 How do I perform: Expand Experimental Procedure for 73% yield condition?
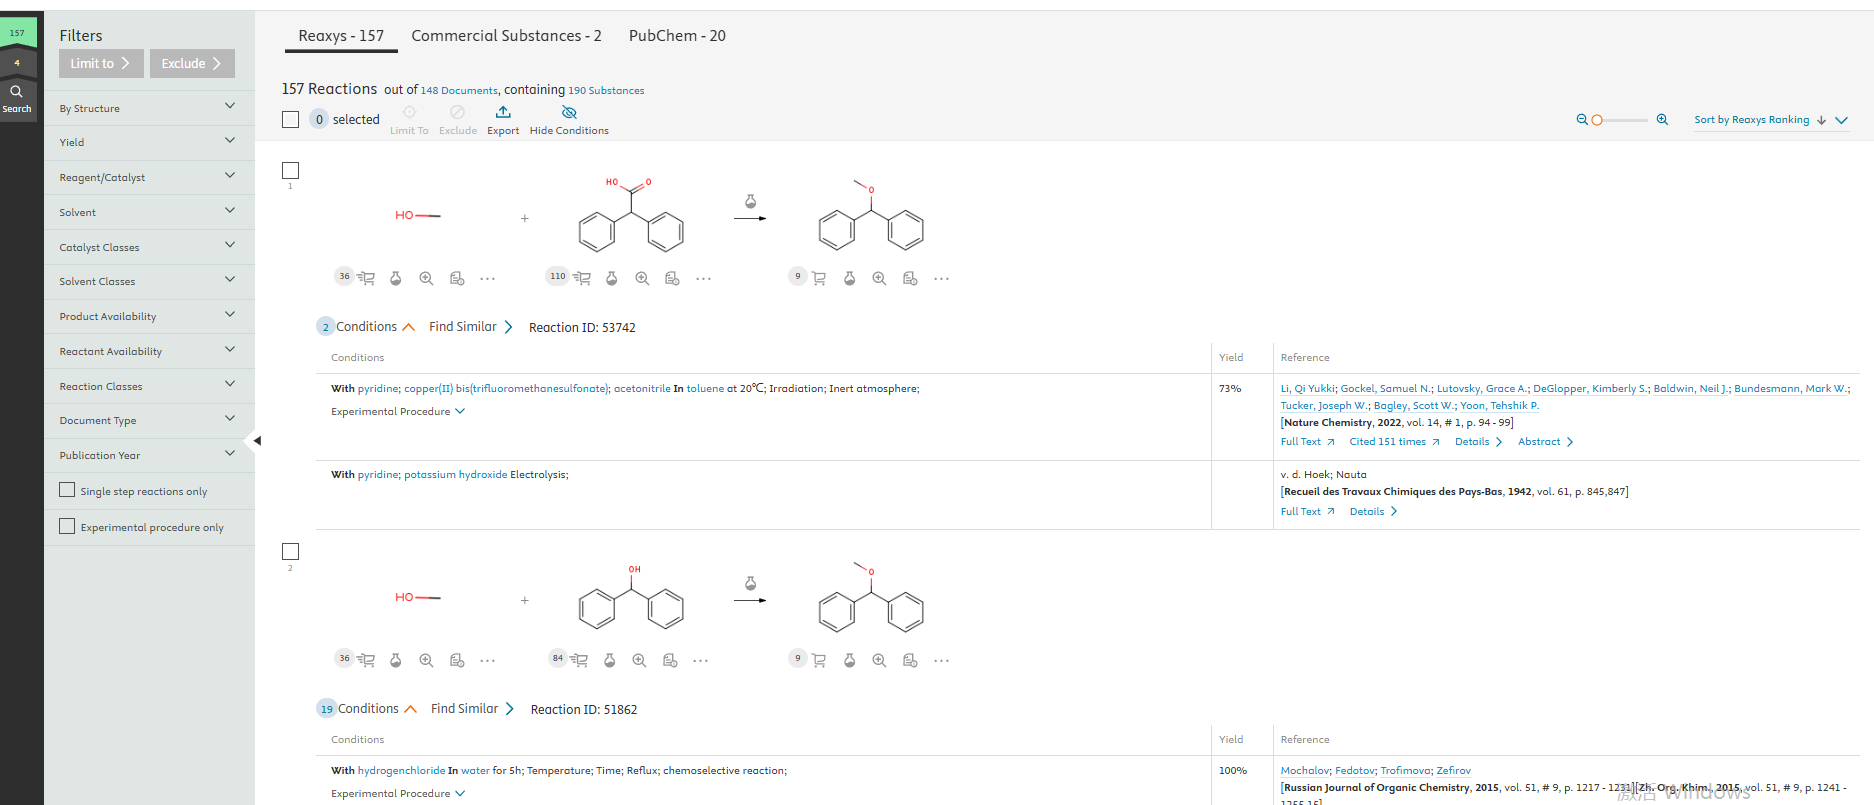click(x=398, y=412)
